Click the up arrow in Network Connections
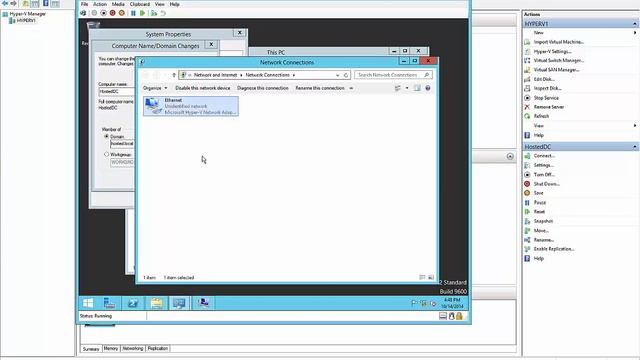This screenshot has width=640, height=360. [174, 75]
